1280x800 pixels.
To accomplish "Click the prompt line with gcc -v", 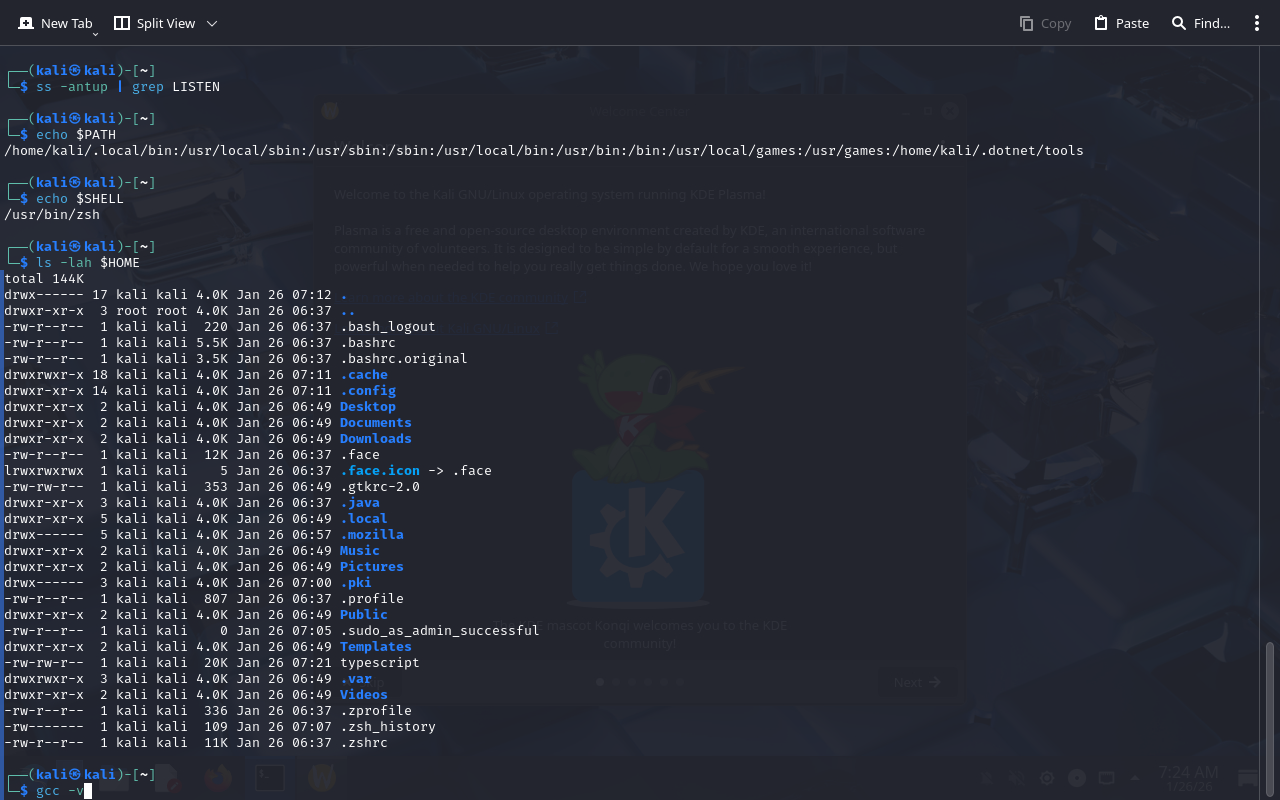I will (60, 791).
